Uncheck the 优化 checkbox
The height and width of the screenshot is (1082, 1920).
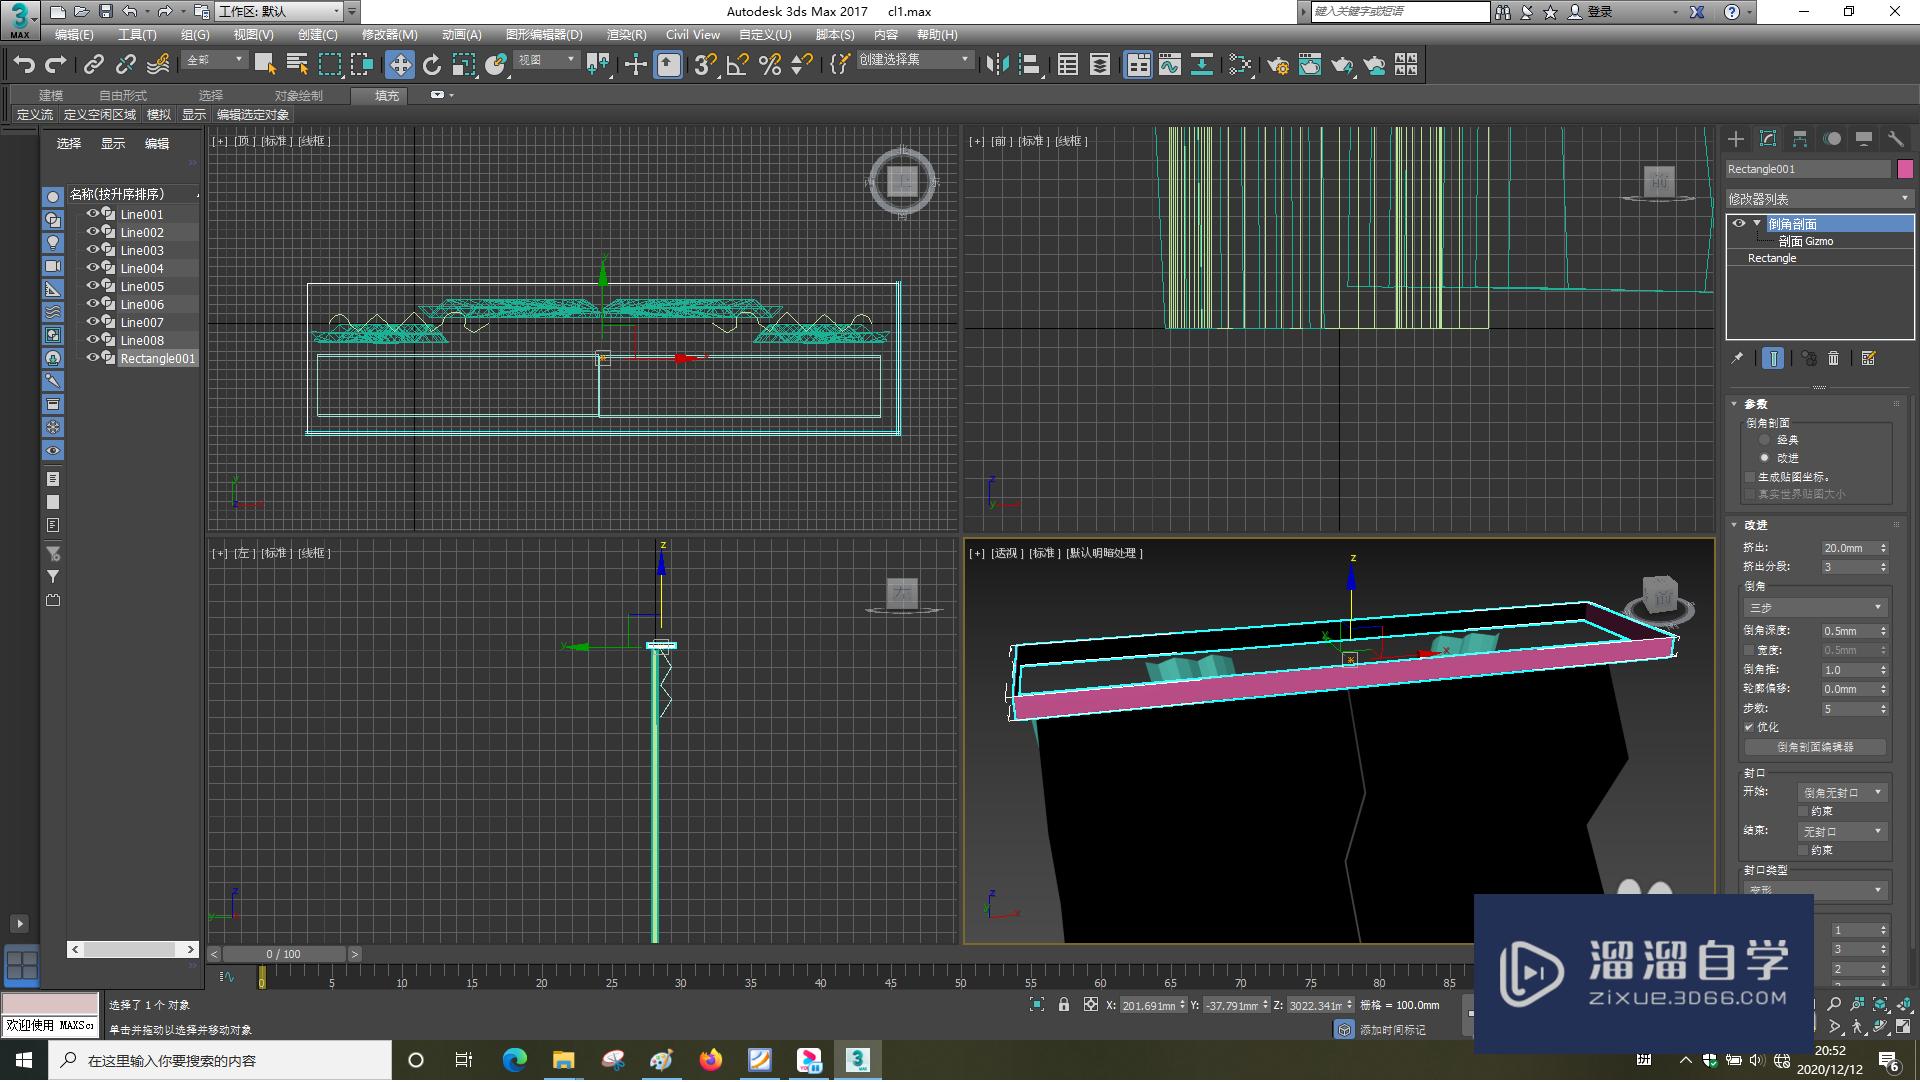point(1750,727)
